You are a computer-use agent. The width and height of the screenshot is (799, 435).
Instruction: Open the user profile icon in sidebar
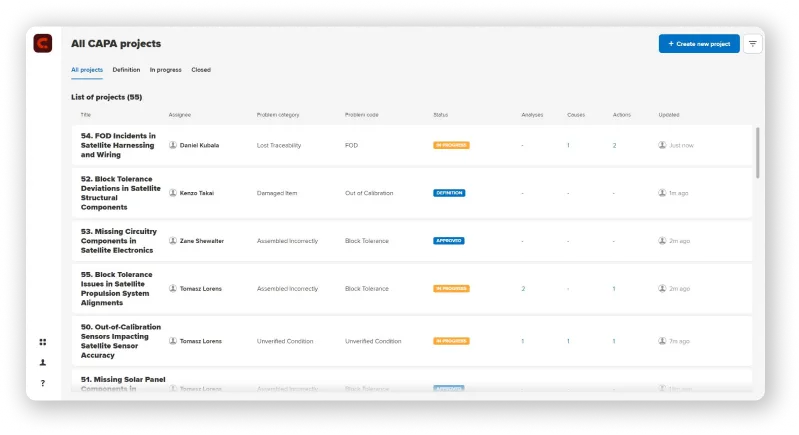click(42, 363)
